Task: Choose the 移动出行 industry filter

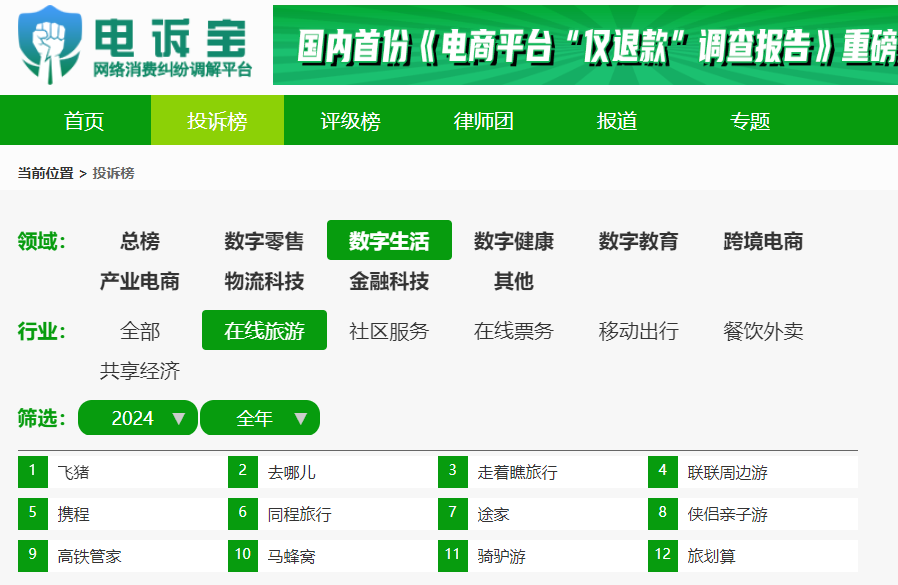Action: click(x=639, y=331)
